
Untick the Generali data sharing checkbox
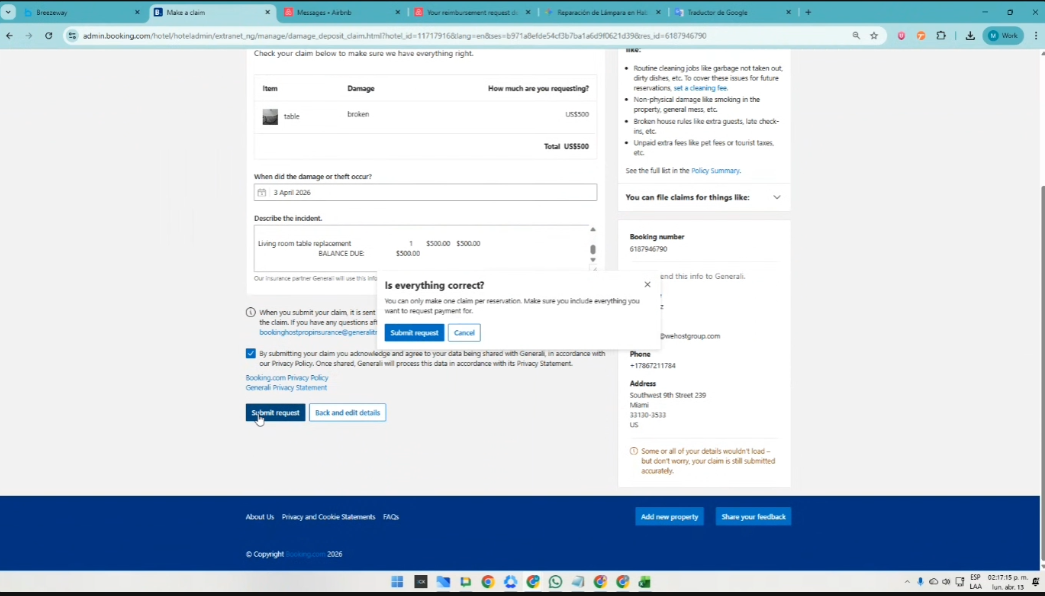tap(251, 353)
